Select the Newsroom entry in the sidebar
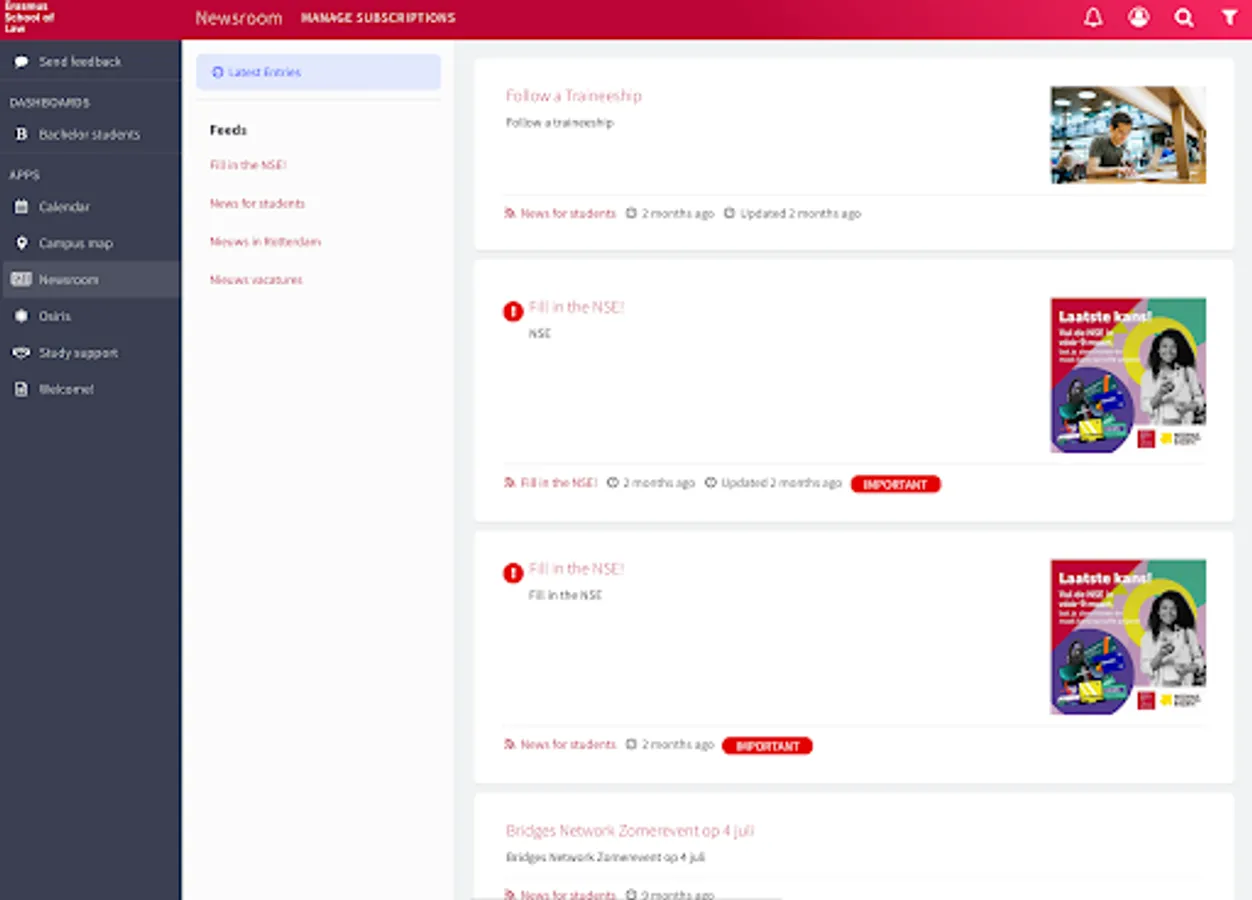 [70, 279]
